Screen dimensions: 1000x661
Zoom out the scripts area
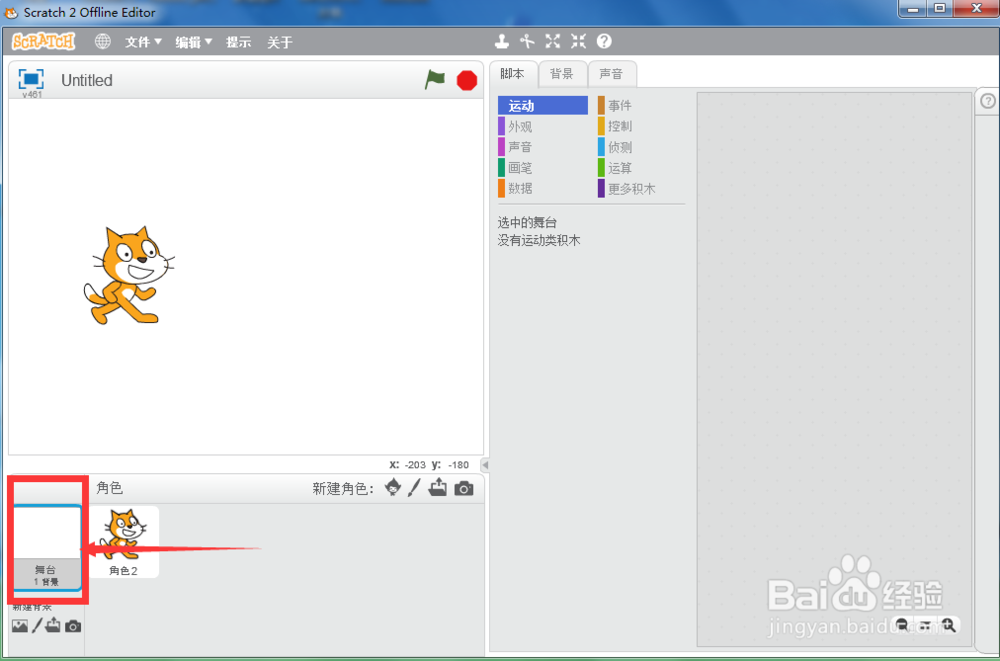(x=902, y=625)
